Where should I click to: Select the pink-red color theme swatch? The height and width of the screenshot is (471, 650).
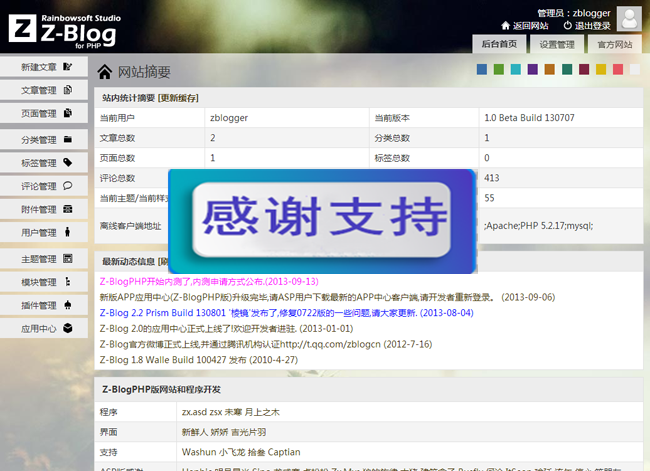point(618,69)
